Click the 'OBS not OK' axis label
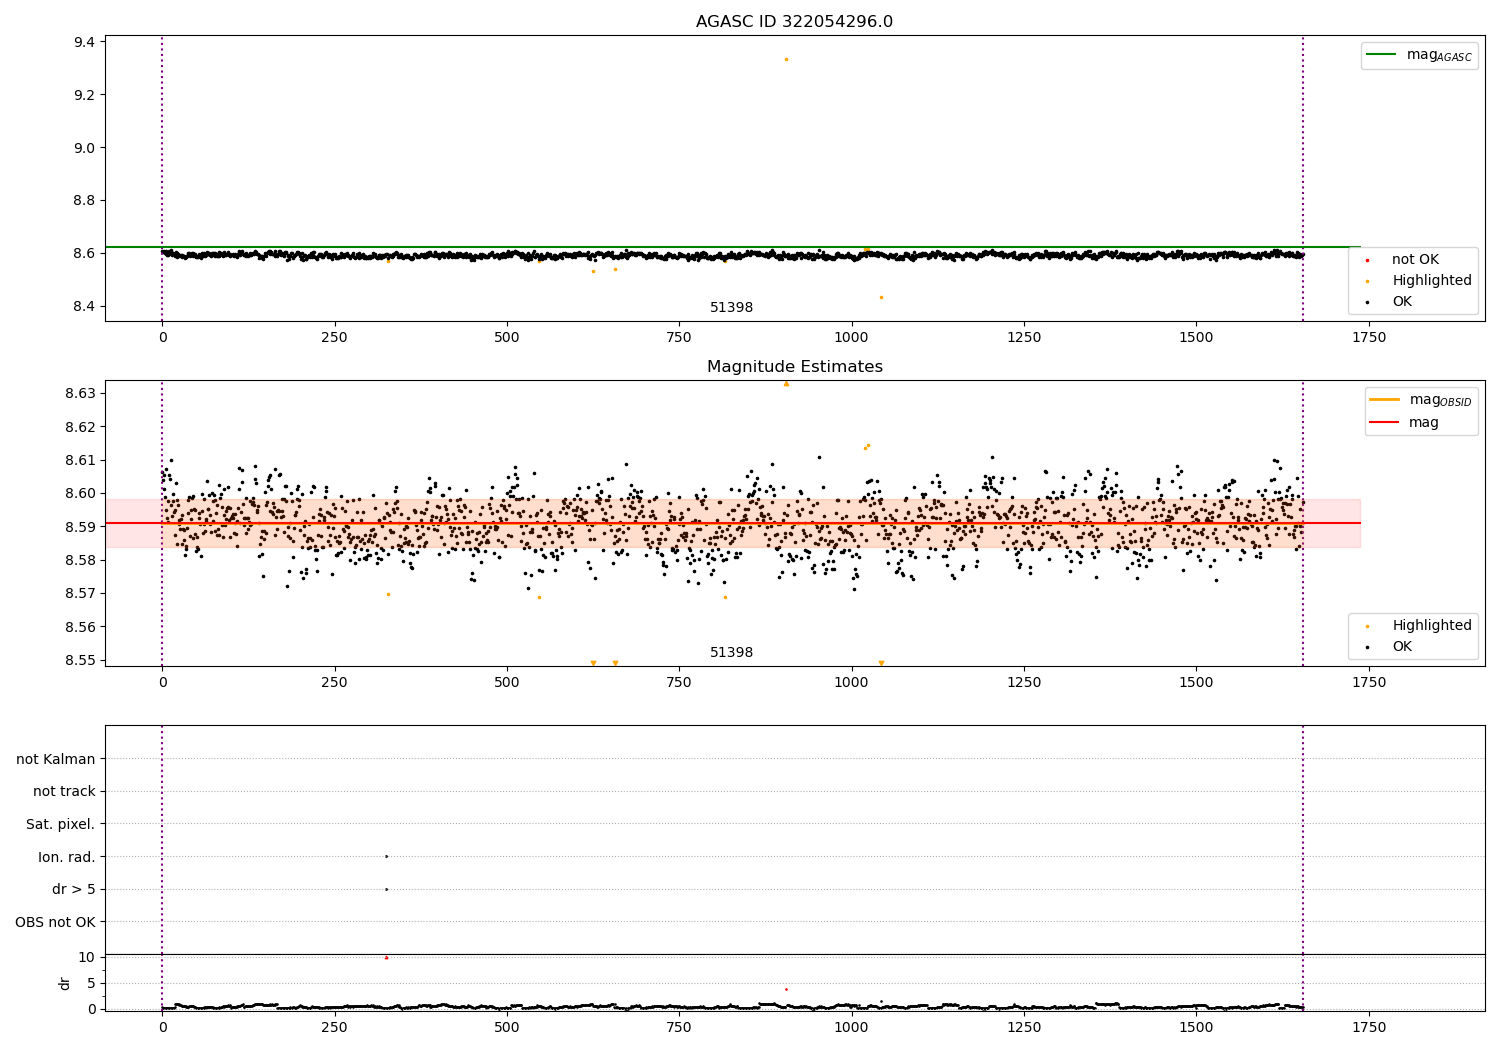The width and height of the screenshot is (1500, 1050). coord(55,922)
